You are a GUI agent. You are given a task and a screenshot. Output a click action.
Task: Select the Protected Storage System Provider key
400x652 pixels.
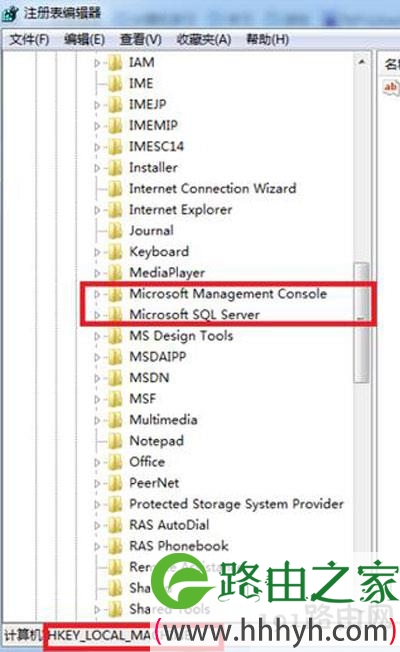pos(236,504)
